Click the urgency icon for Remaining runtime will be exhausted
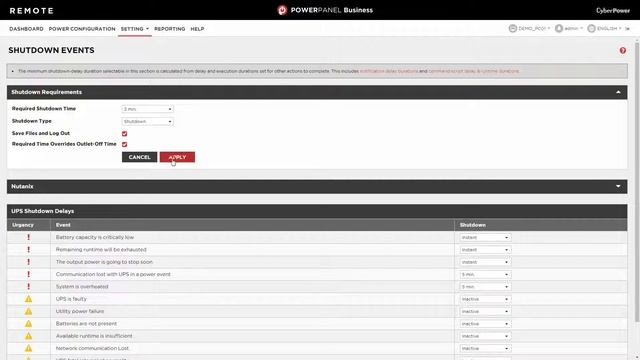 tap(29, 249)
